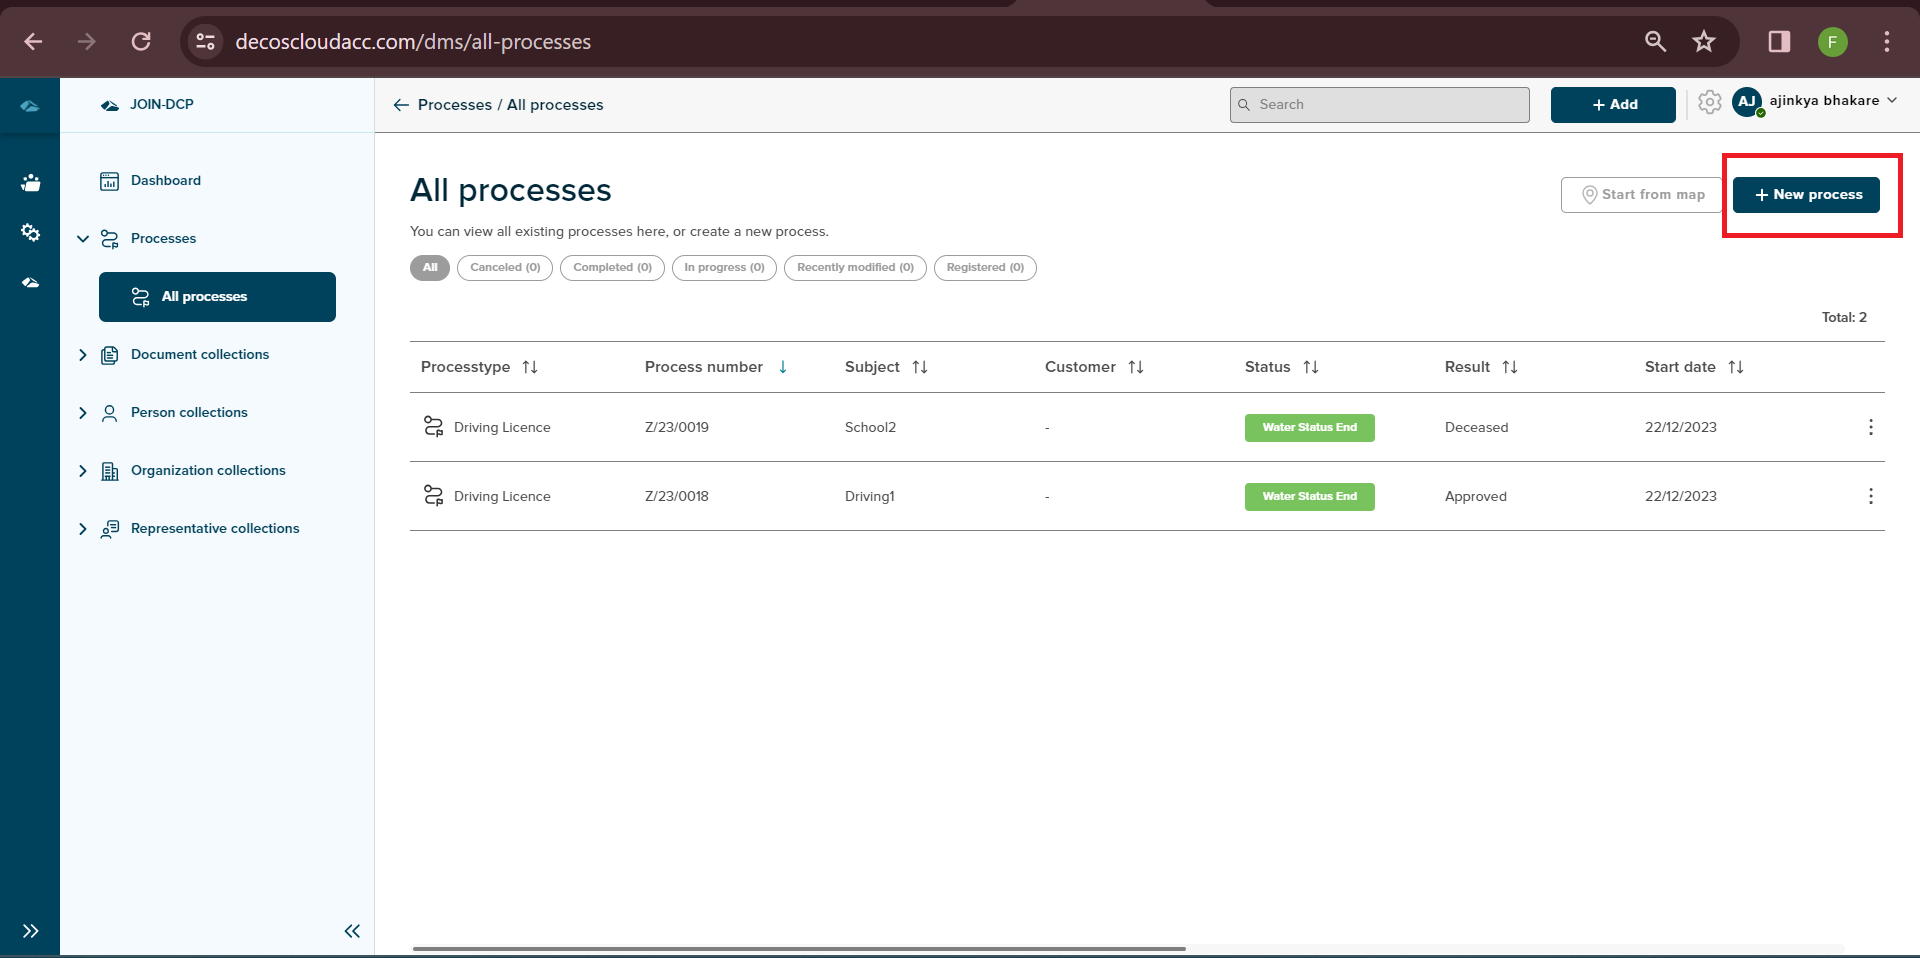The width and height of the screenshot is (1920, 958).
Task: Open the three-dot menu for Z/23/0019
Action: 1870,427
